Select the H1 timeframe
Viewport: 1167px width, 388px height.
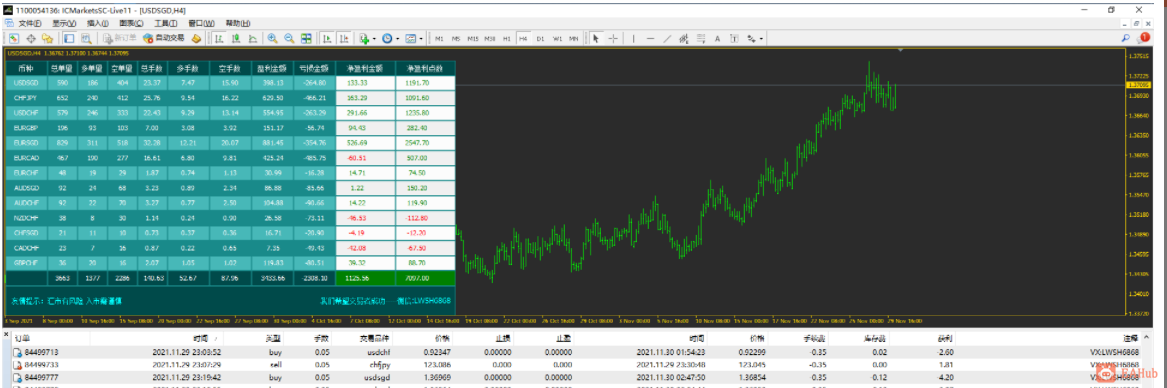coord(507,38)
